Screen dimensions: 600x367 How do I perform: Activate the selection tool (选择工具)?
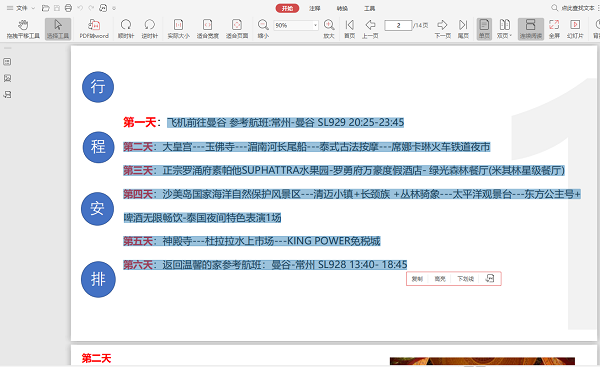[58, 29]
